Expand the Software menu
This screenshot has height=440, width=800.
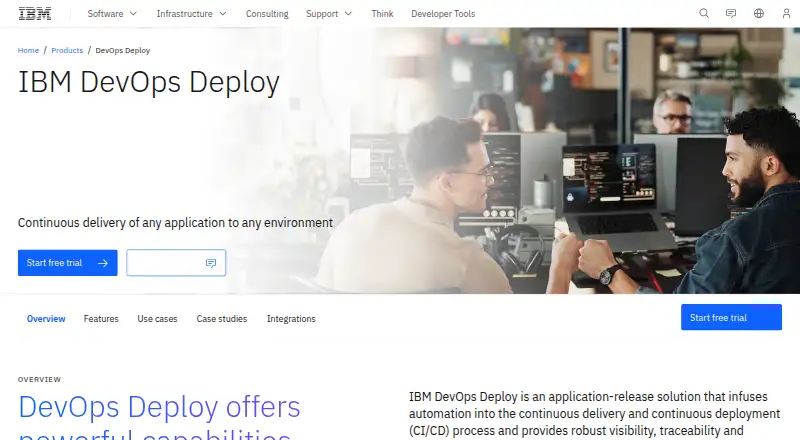point(112,14)
